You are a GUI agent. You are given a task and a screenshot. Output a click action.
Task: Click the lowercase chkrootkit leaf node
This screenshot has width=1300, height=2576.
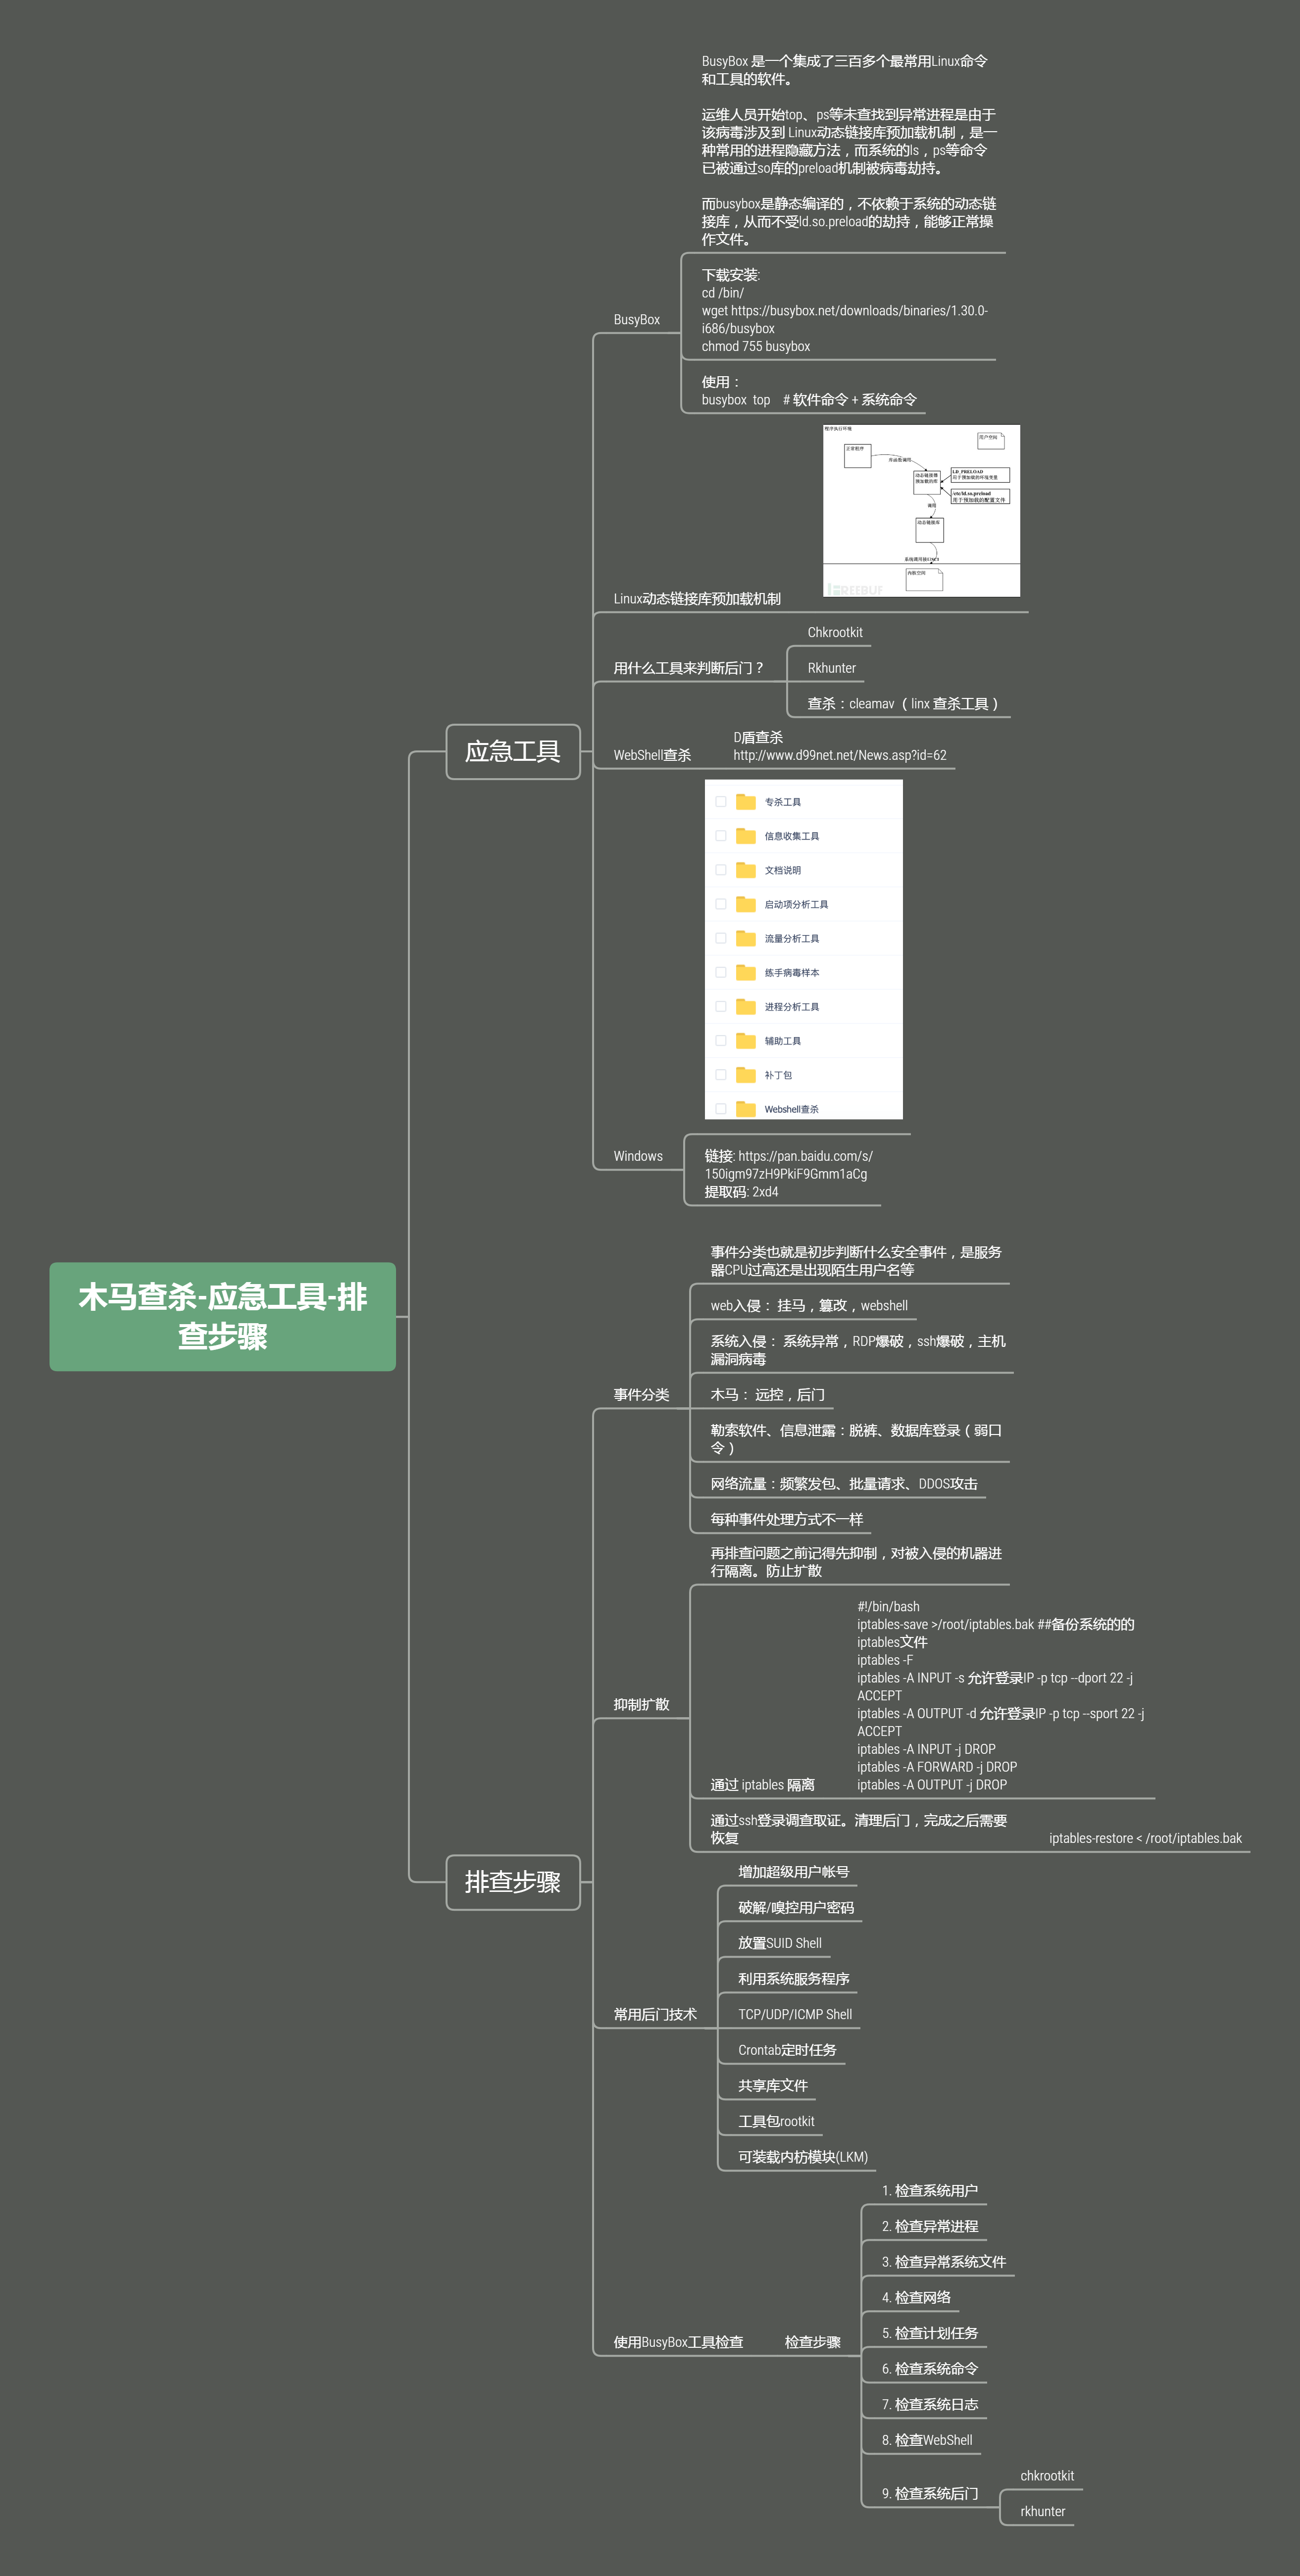coord(1047,2476)
